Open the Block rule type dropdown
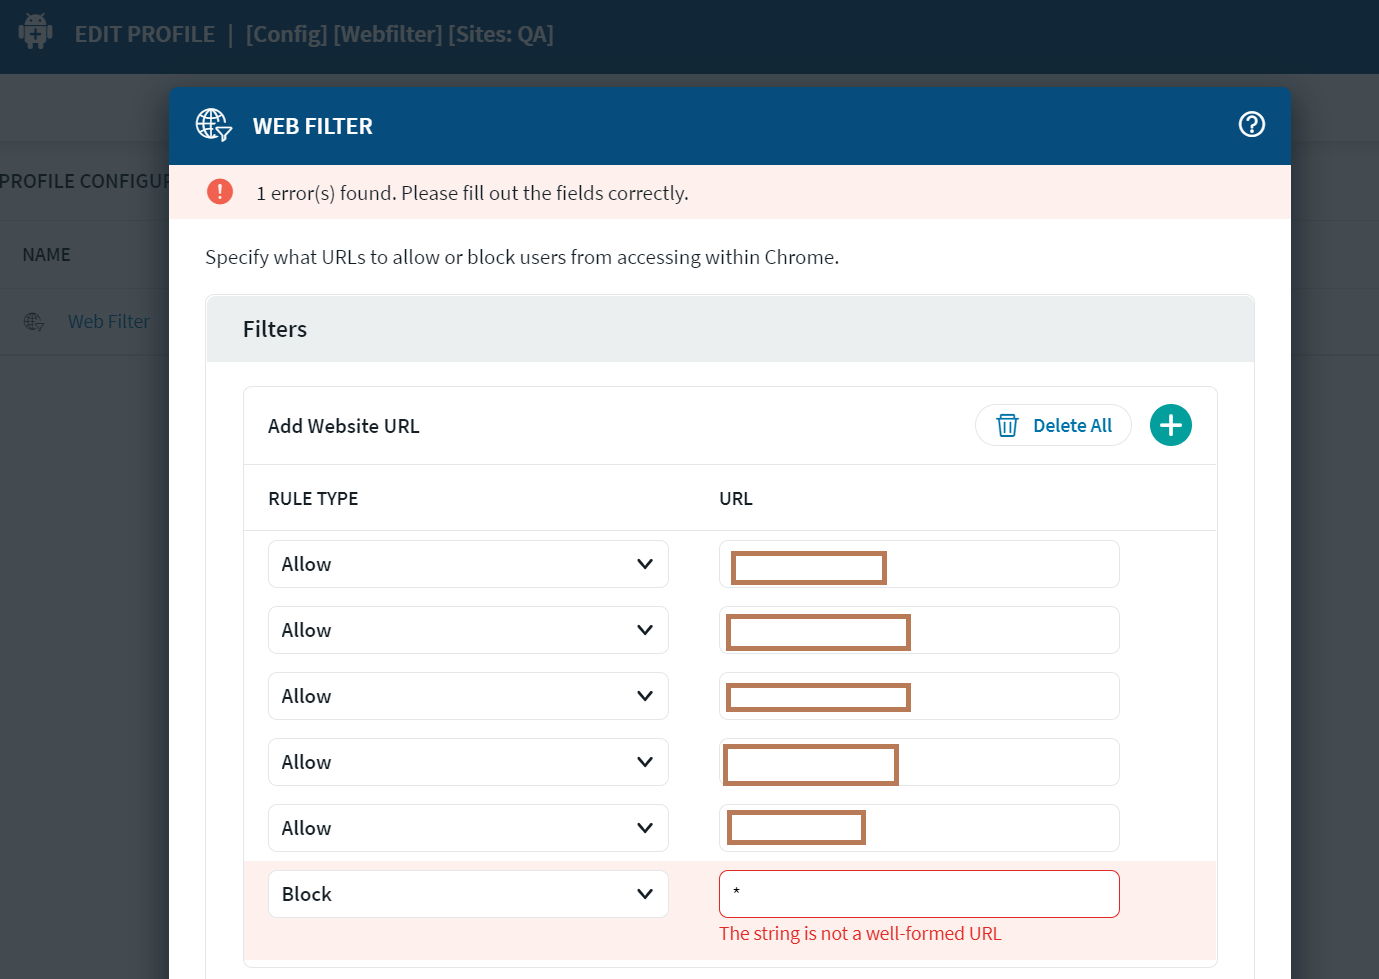1379x979 pixels. click(468, 894)
